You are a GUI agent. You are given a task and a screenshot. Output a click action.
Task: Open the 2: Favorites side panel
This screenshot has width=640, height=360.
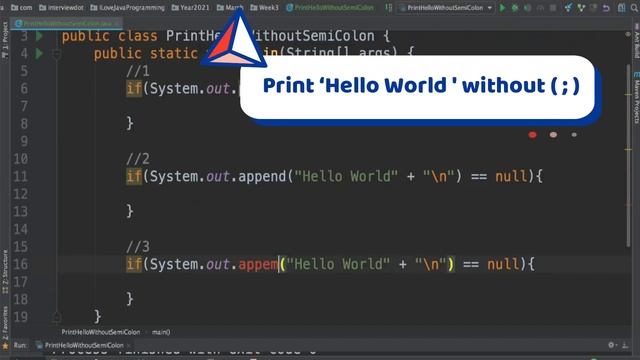5,327
